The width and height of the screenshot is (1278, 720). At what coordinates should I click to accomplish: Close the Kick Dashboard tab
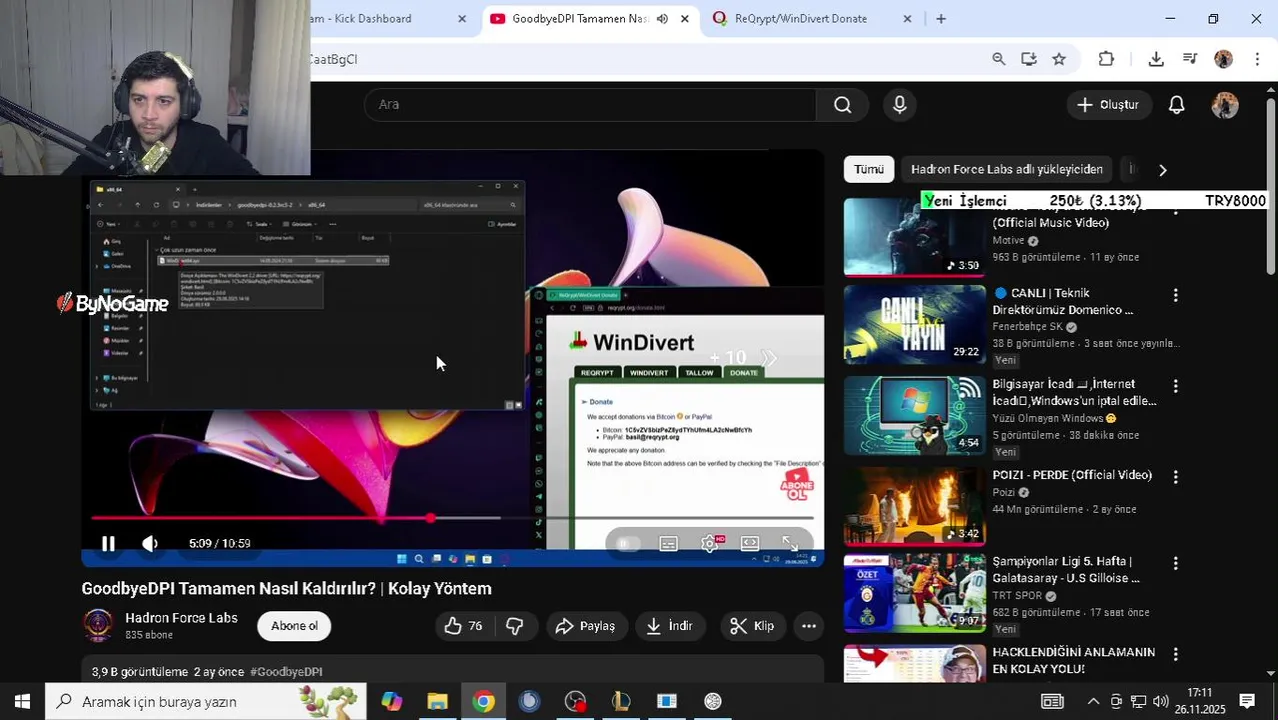462,18
